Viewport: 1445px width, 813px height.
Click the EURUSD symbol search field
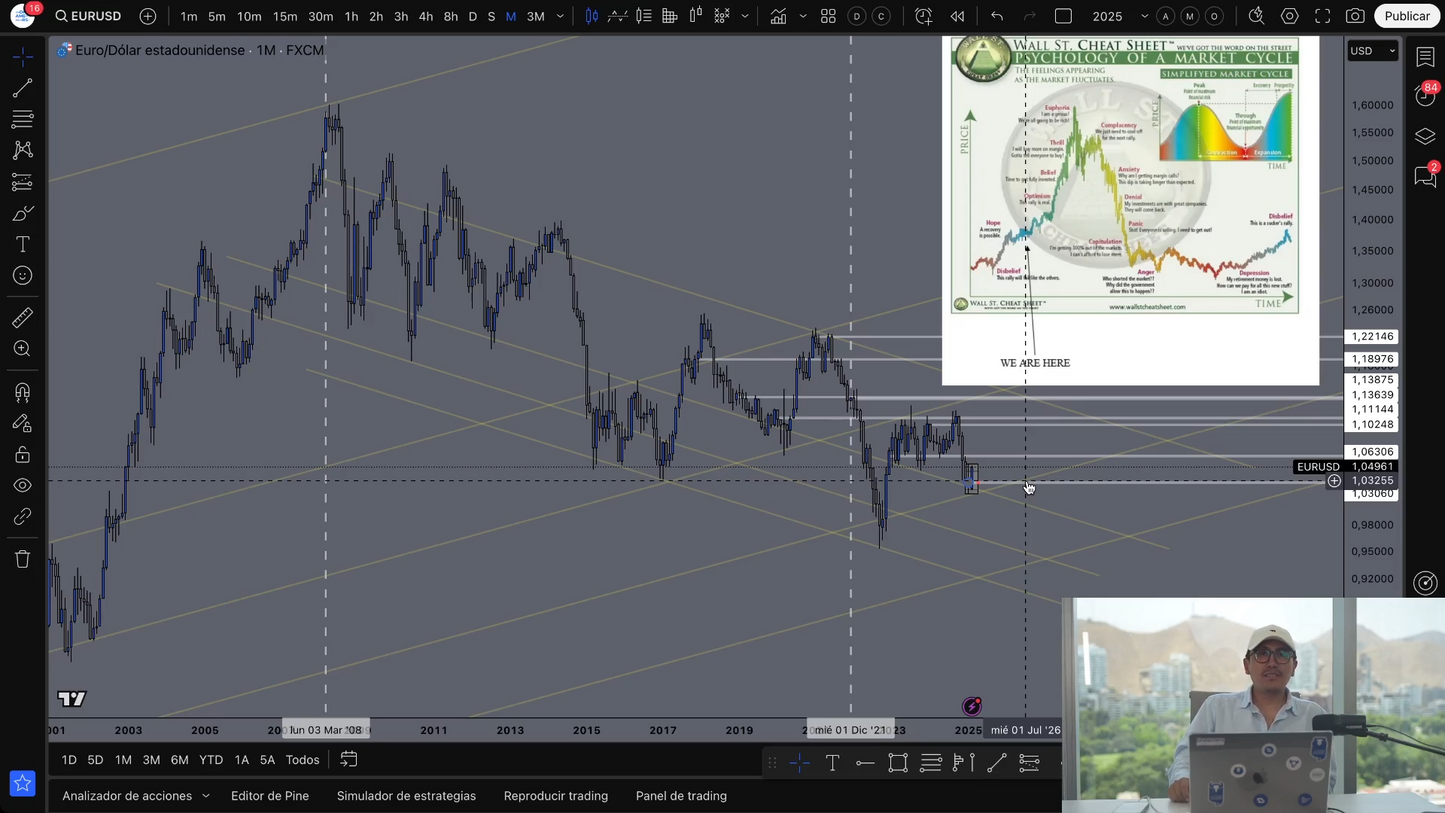pyautogui.click(x=88, y=16)
